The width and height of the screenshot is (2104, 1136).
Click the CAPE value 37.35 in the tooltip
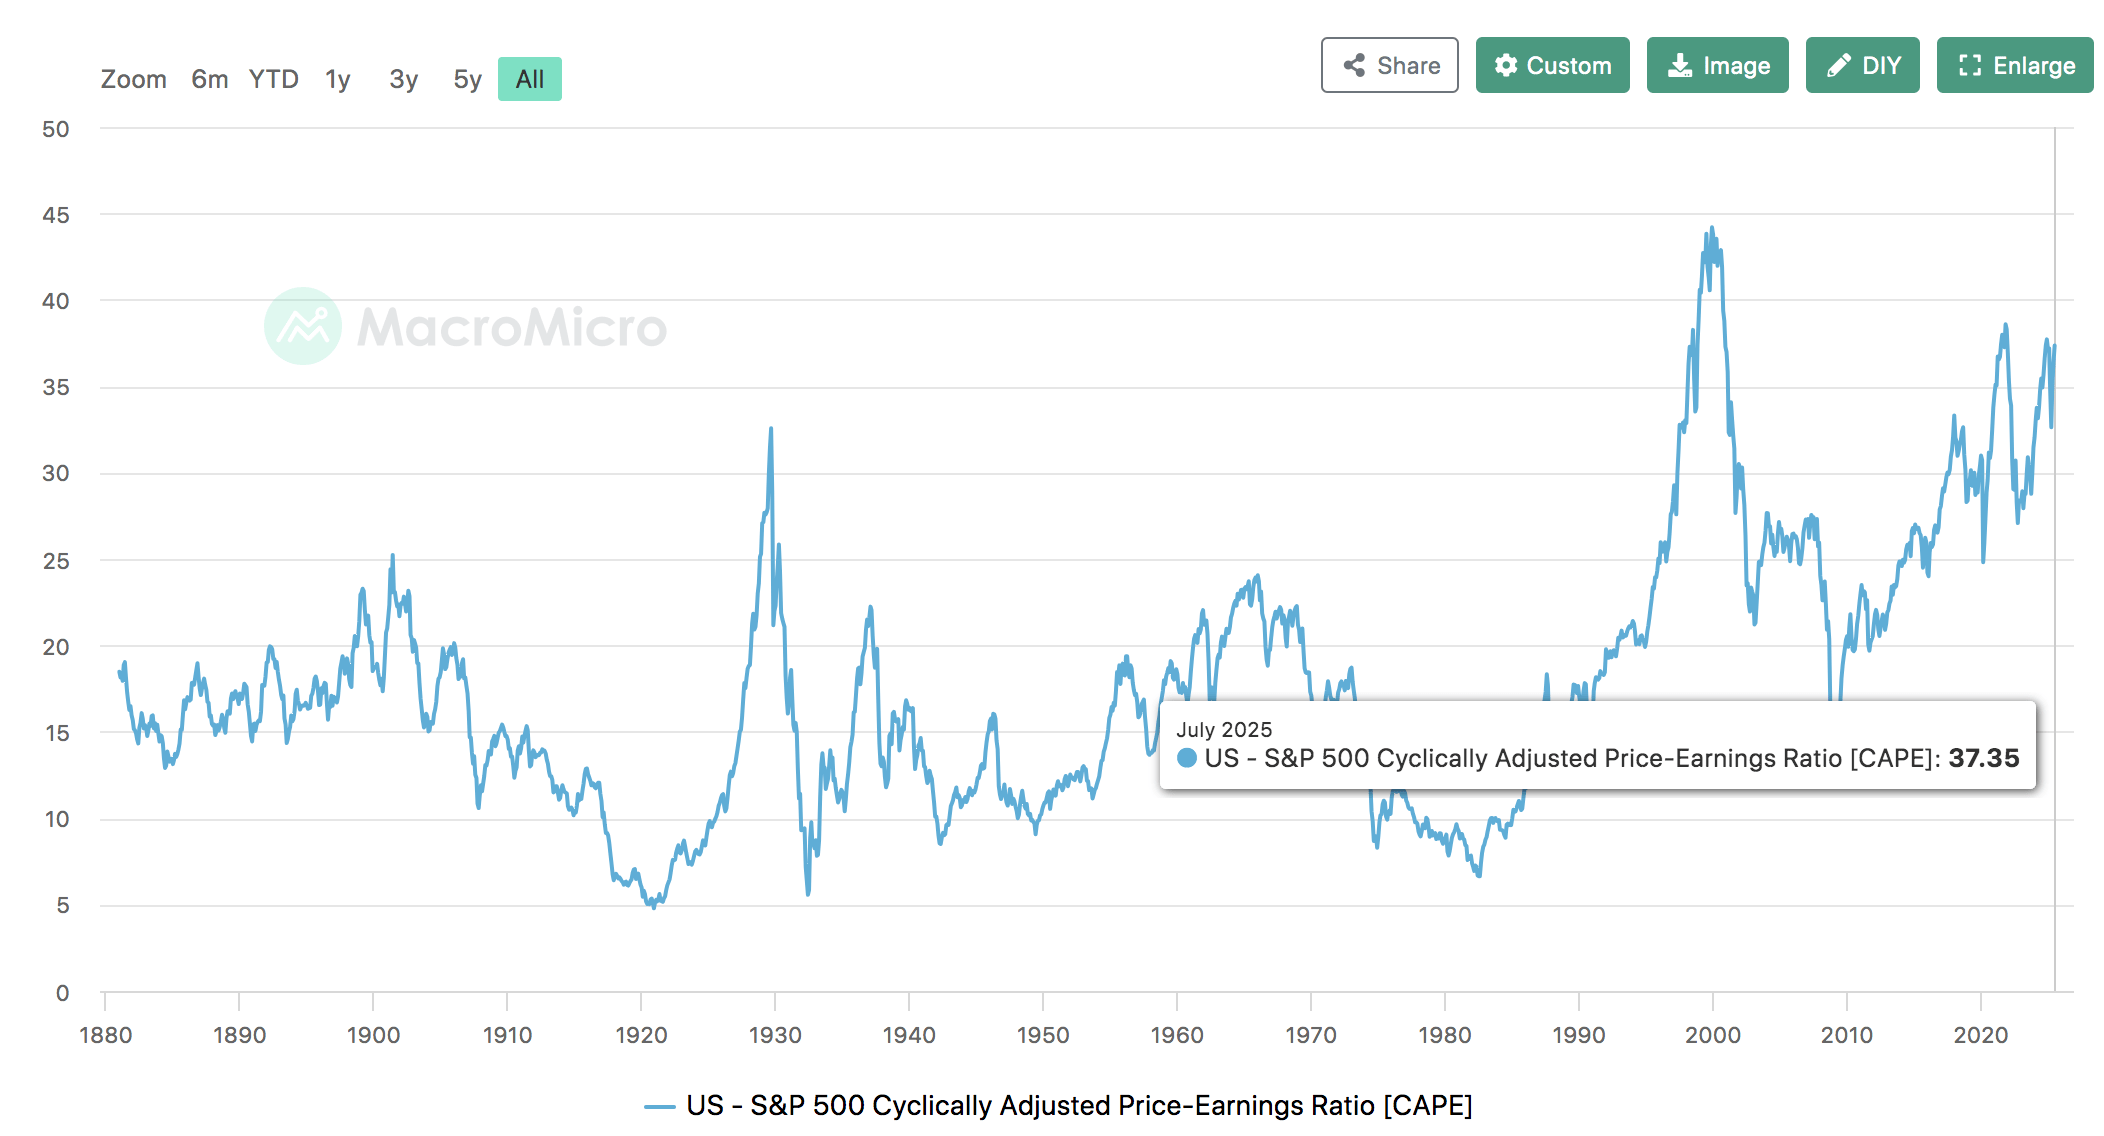point(1984,758)
